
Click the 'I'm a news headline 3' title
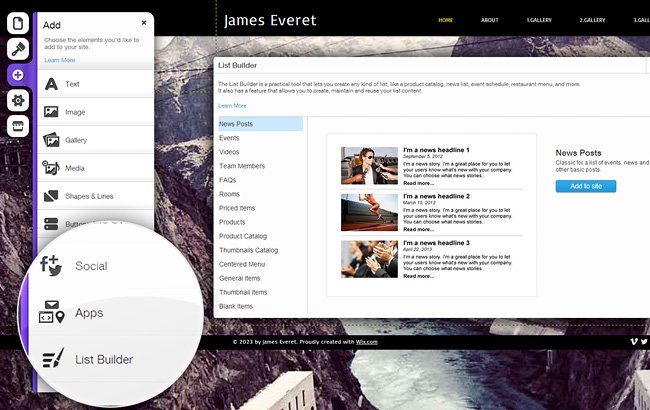[x=436, y=243]
